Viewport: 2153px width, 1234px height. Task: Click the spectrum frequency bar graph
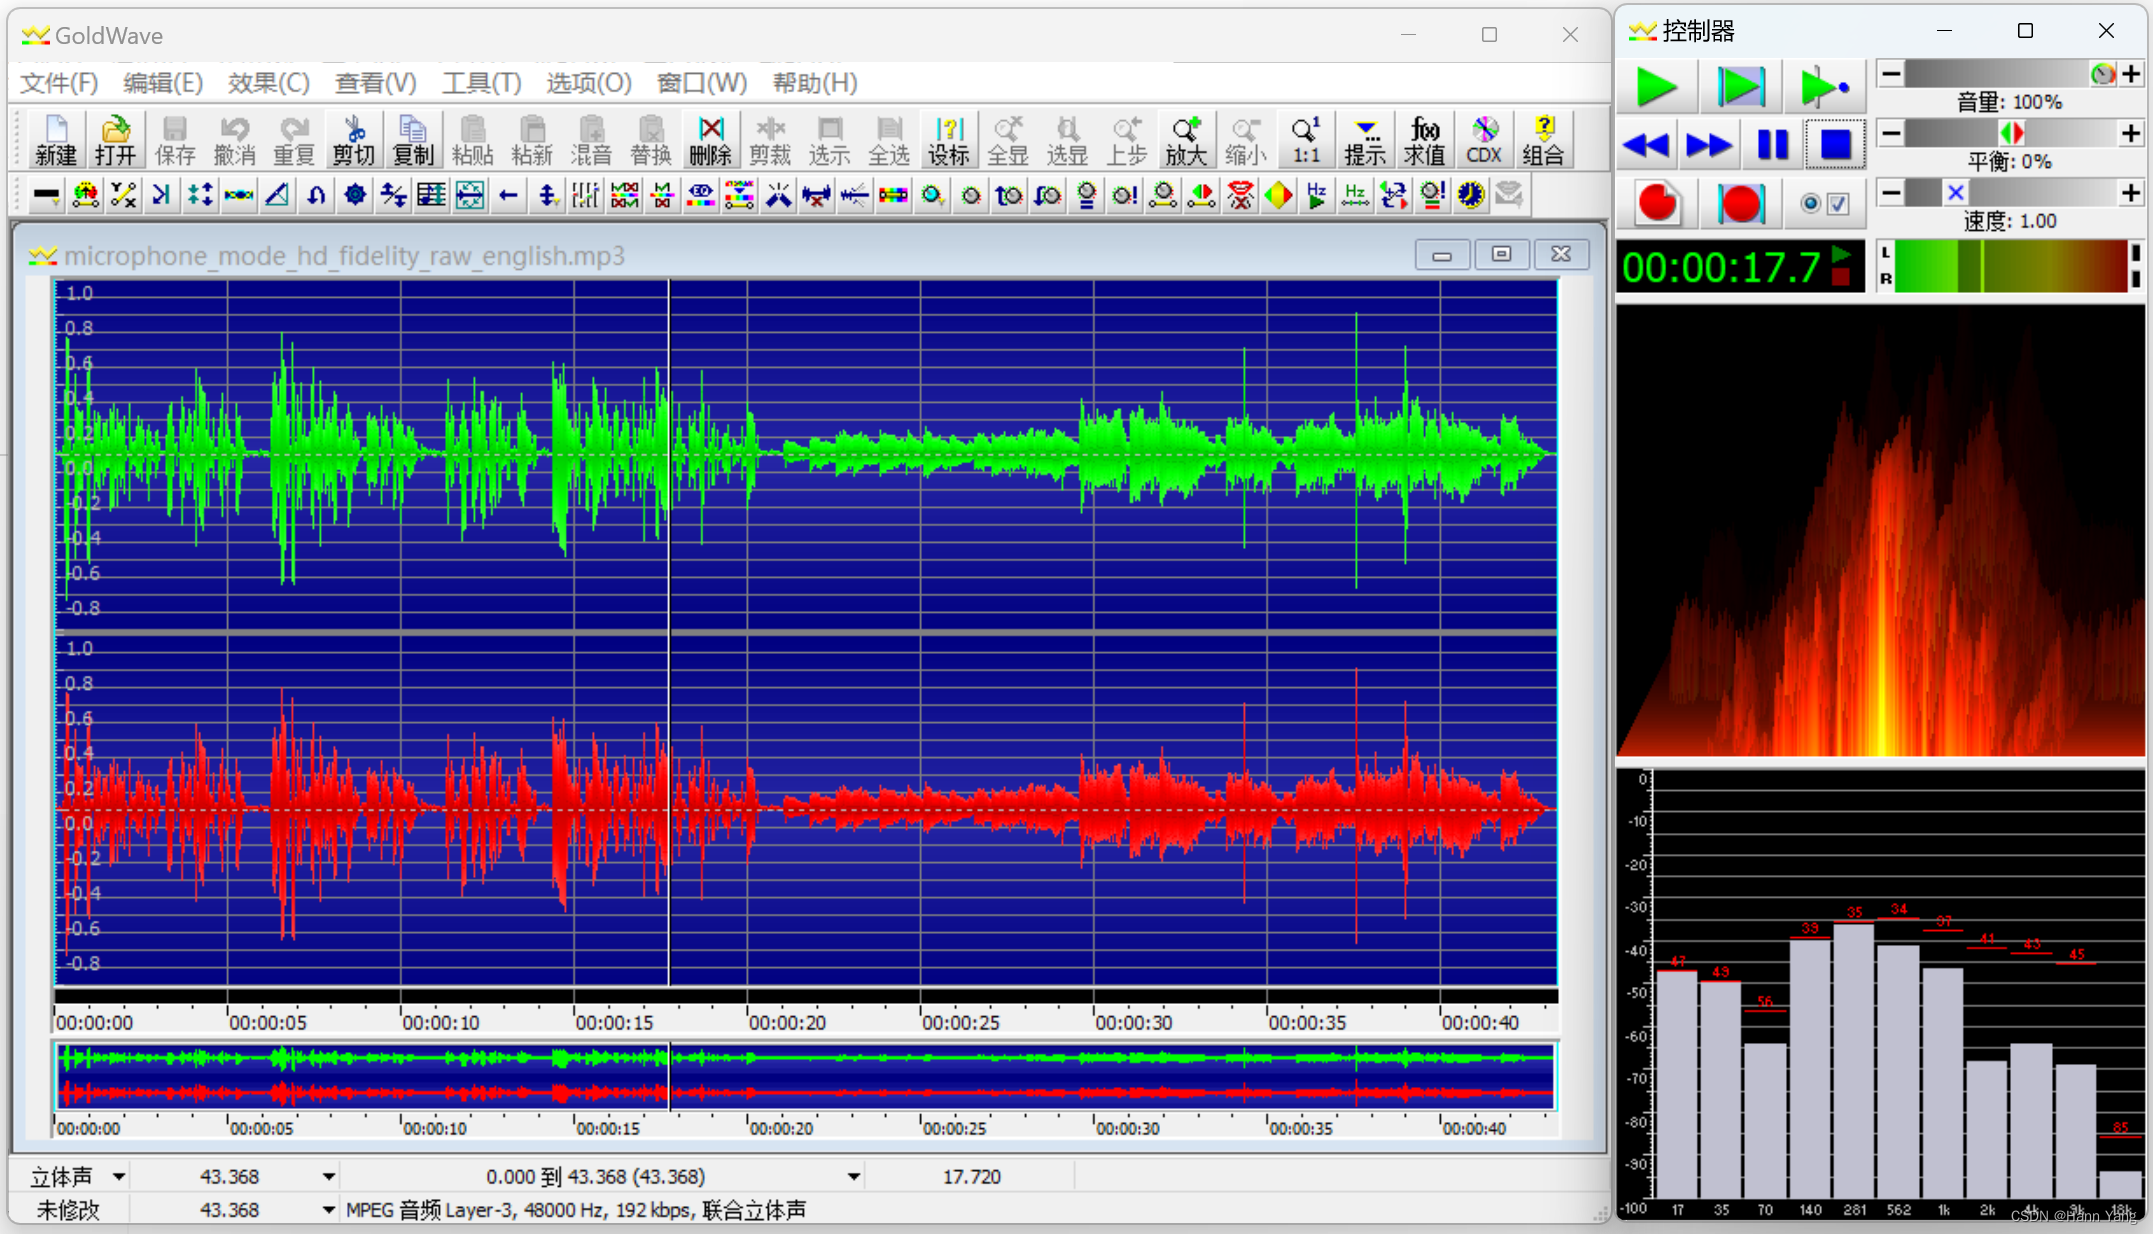click(1881, 994)
